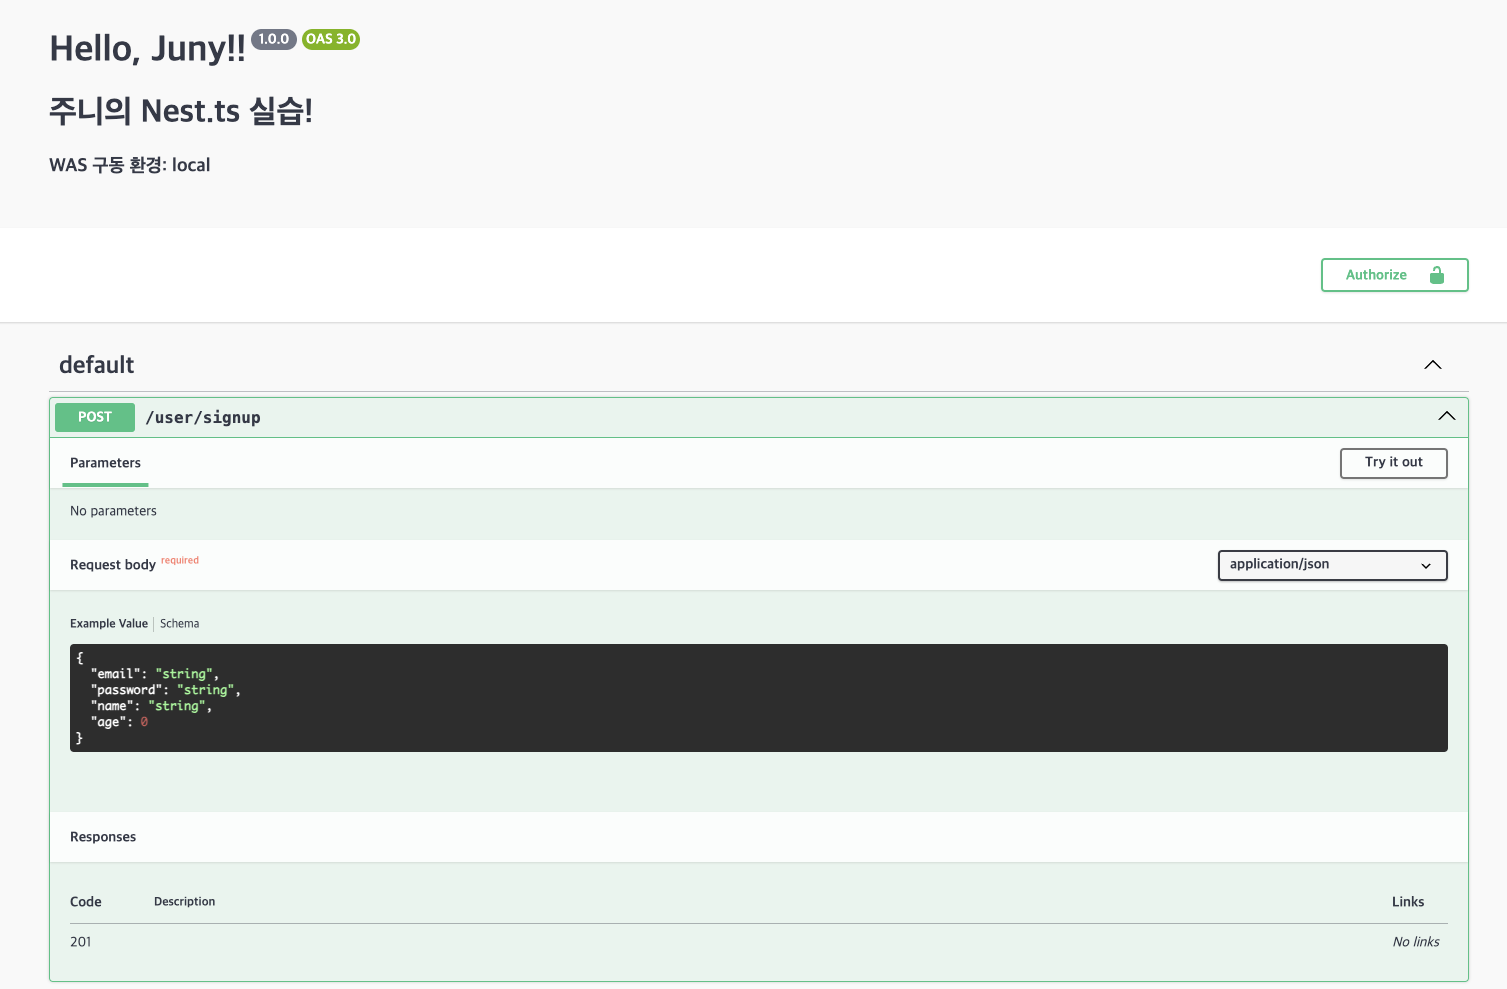Collapse the /user/signup operation chevron
Screen dimensions: 1507x989
(x=1447, y=416)
